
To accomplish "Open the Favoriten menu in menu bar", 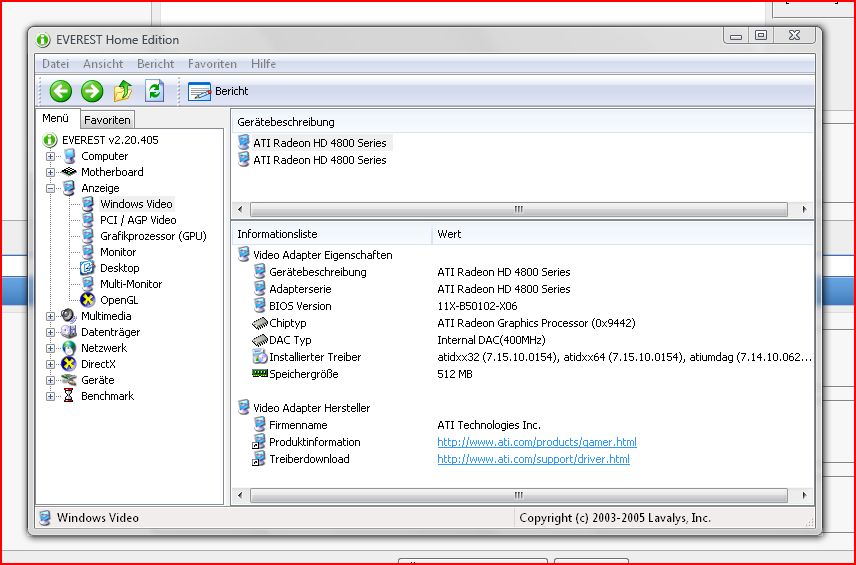I will [212, 64].
